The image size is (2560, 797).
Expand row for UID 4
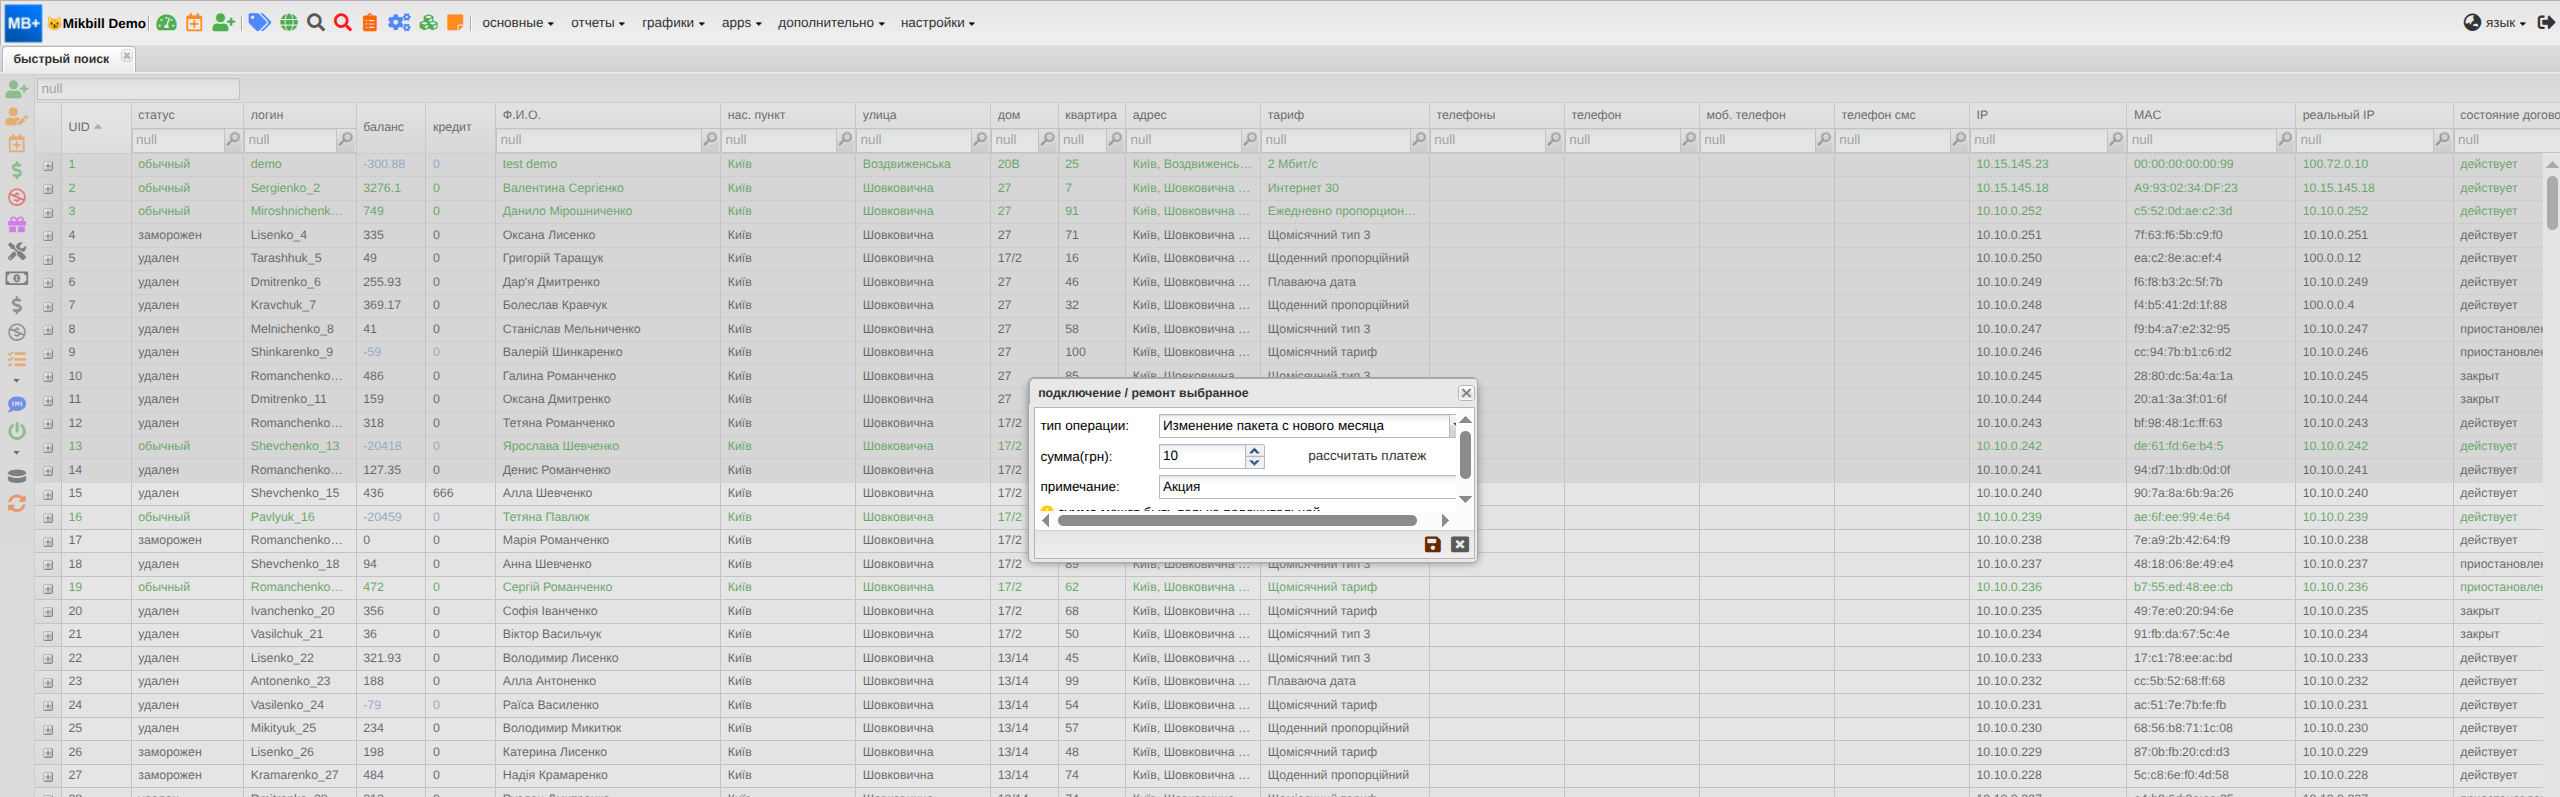48,236
